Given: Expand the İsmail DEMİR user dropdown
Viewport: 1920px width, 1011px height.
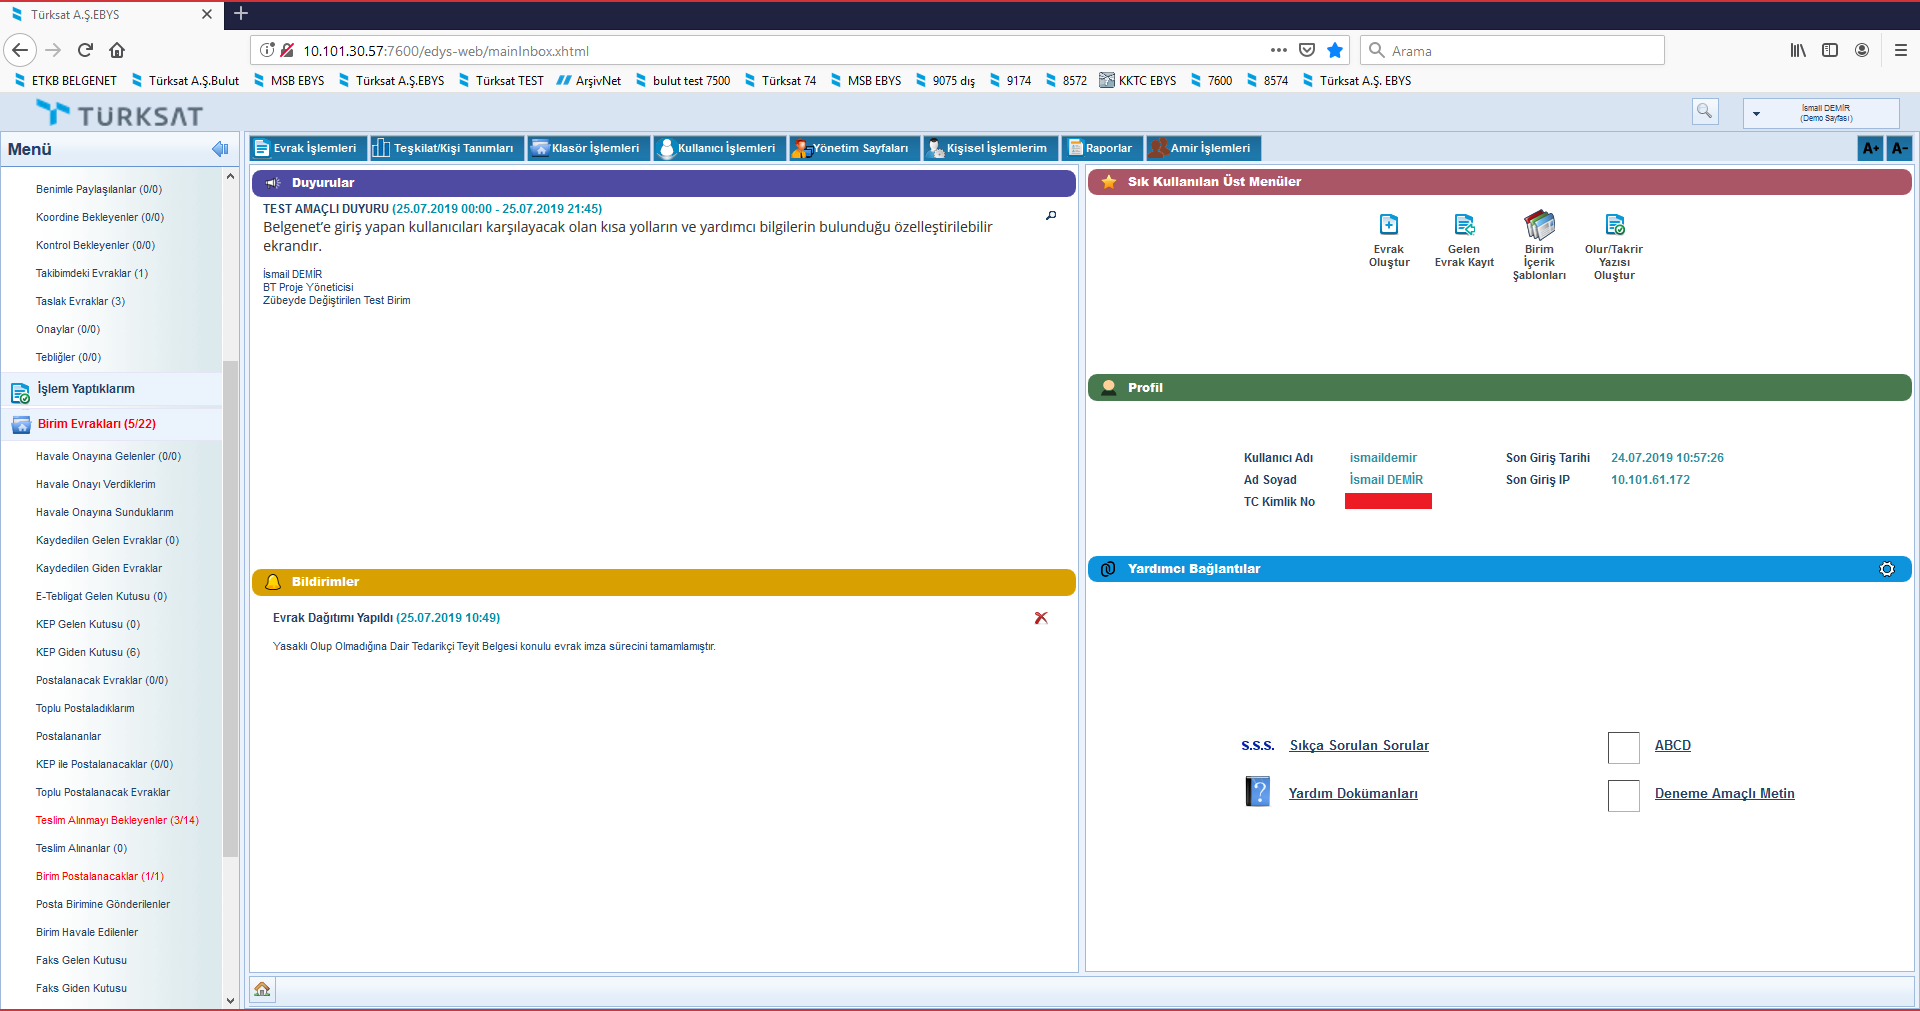Looking at the screenshot, I should [1757, 113].
